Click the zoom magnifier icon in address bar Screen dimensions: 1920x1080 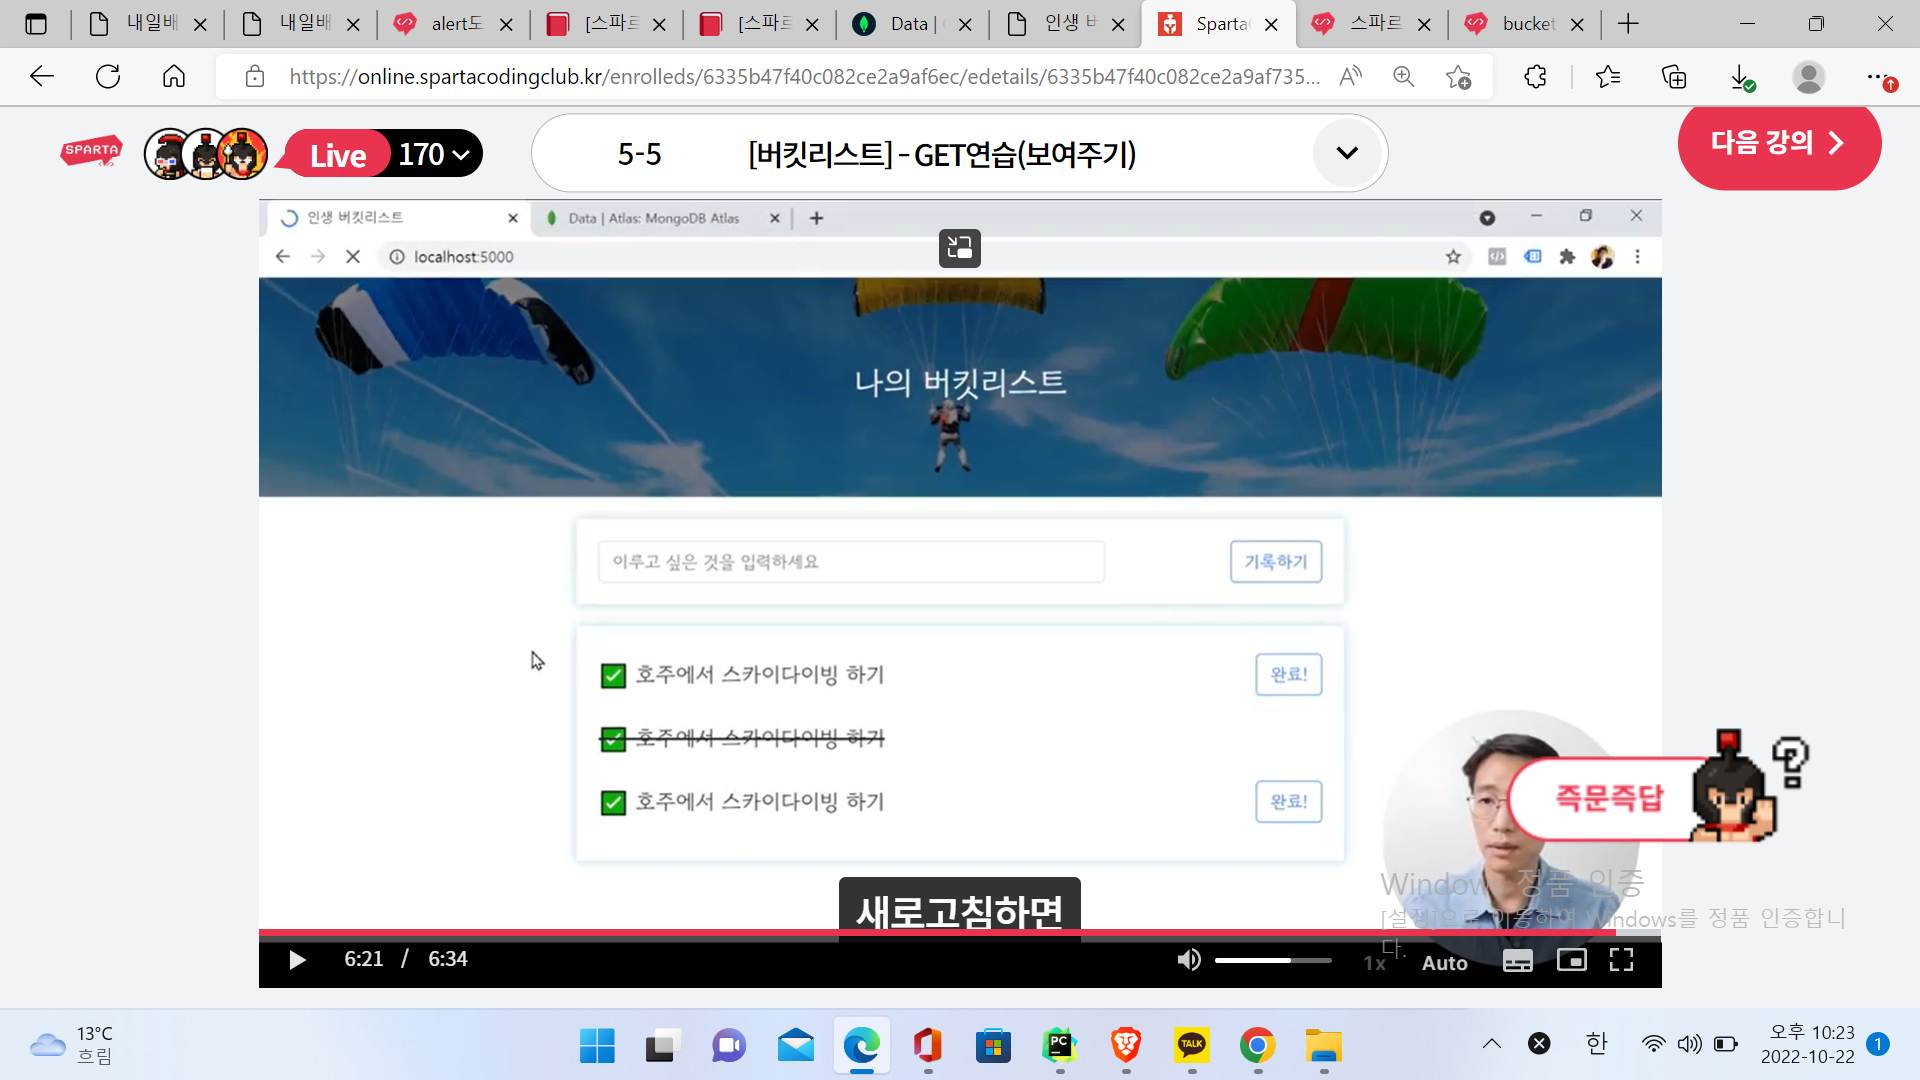1403,76
